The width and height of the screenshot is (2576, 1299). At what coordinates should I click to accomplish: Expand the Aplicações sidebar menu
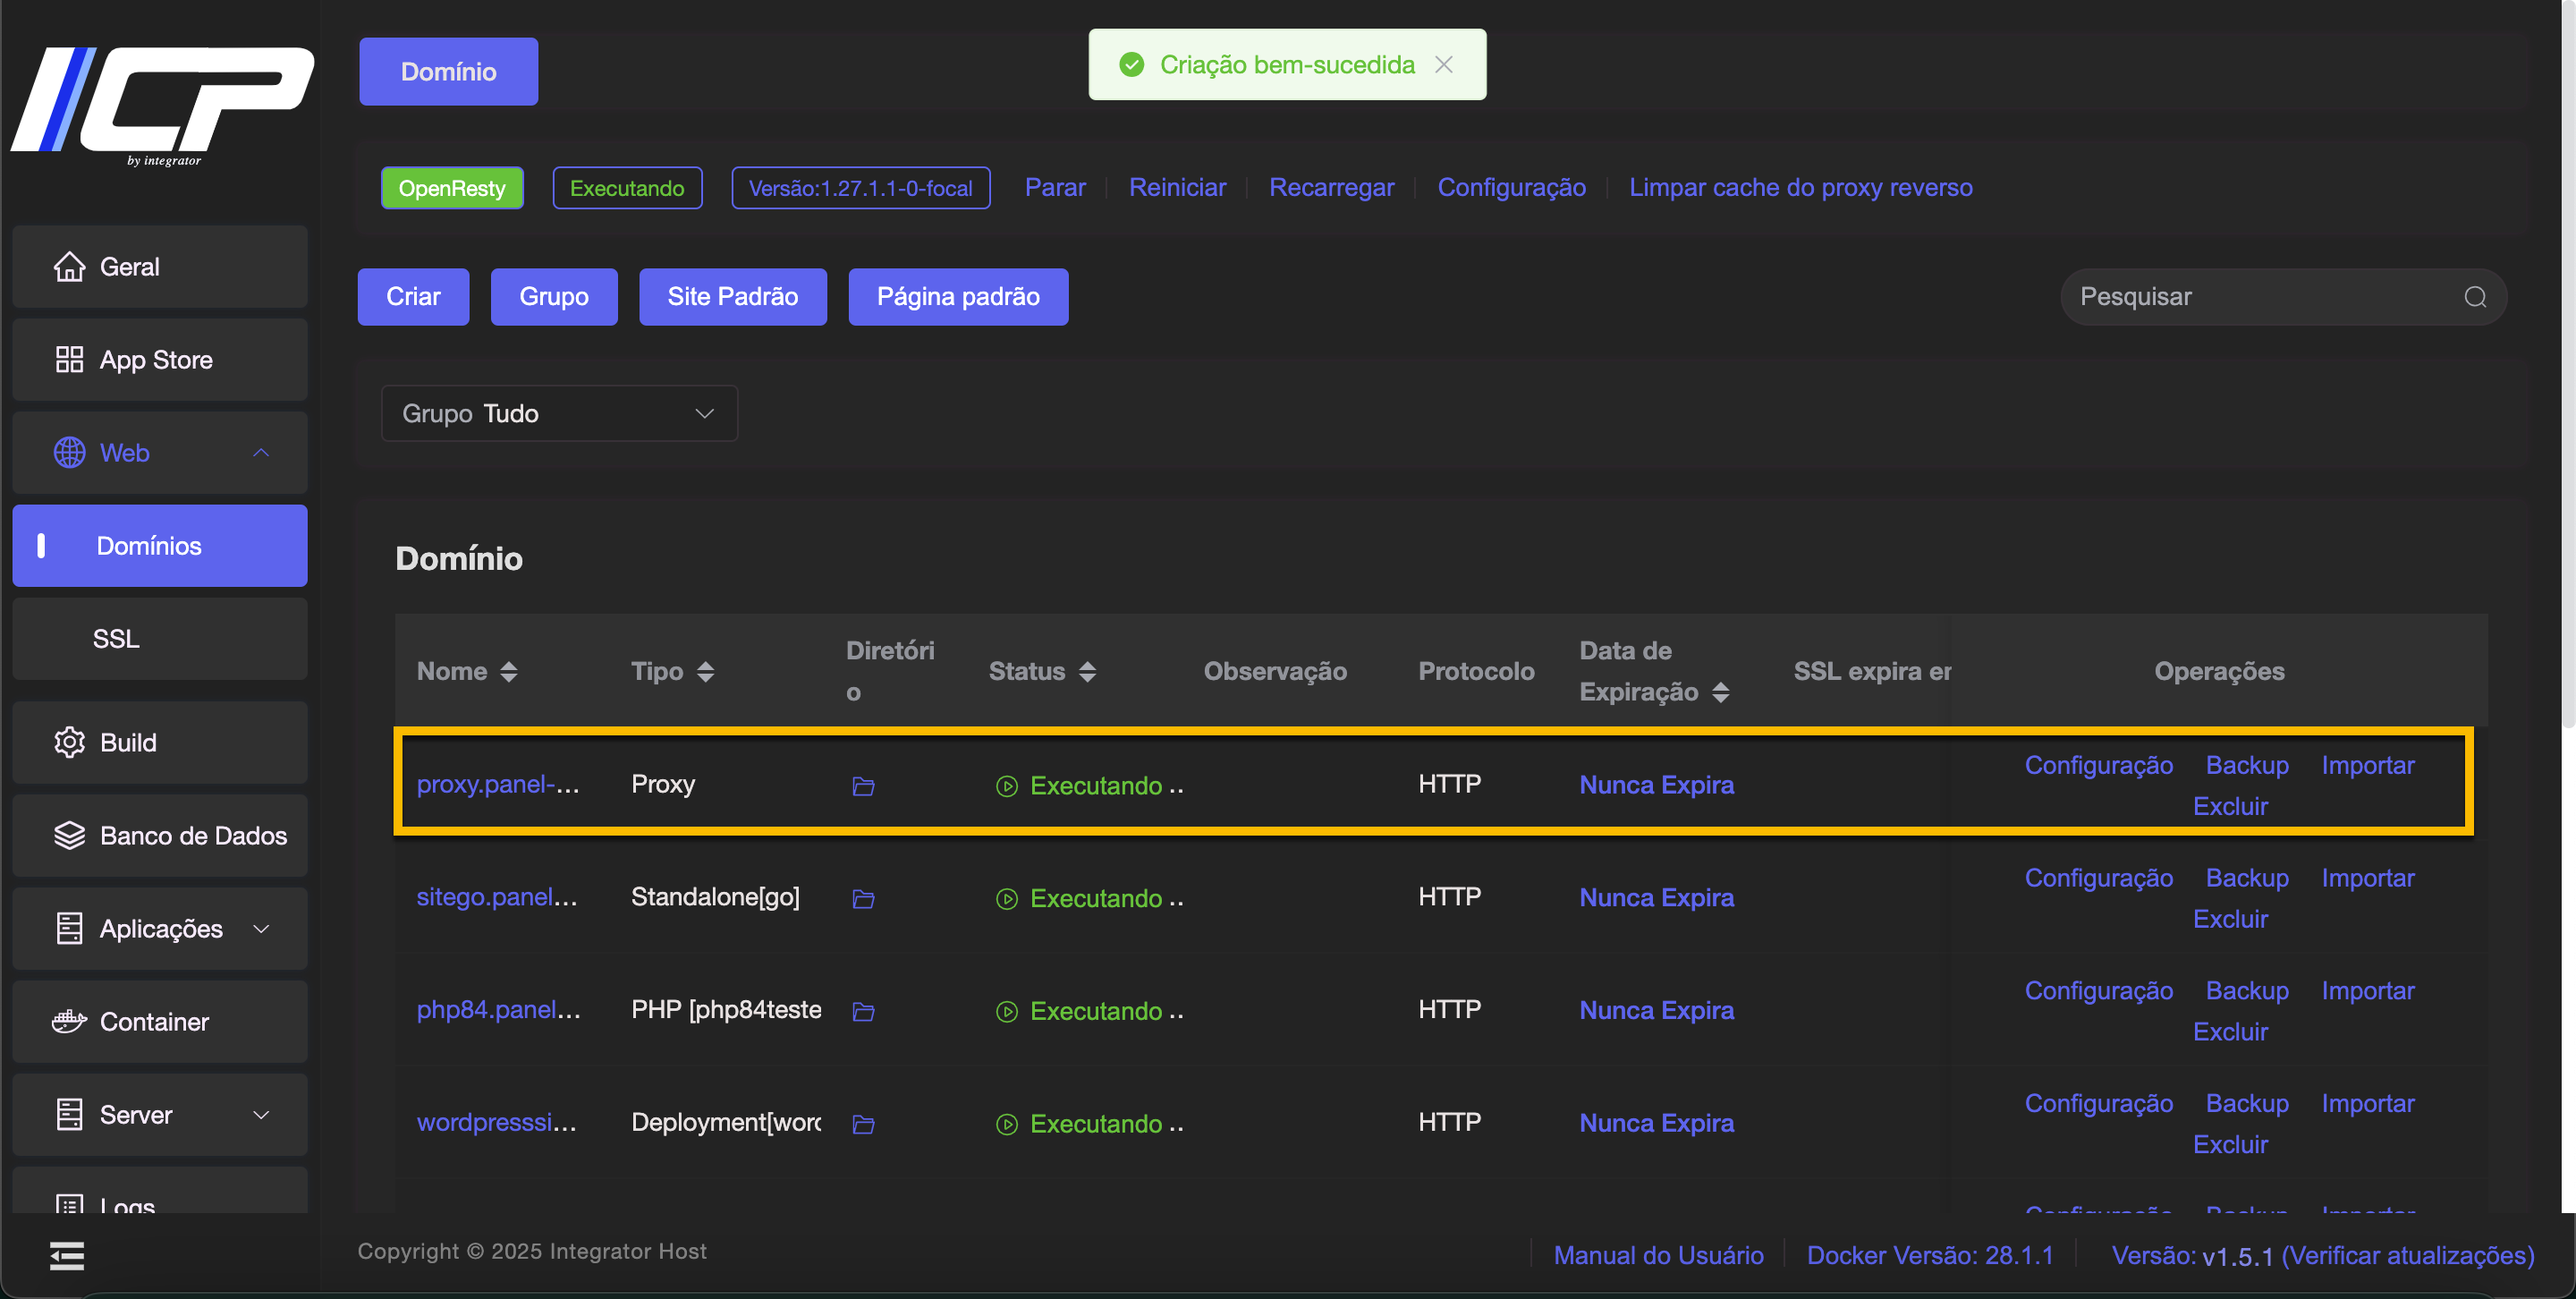point(160,928)
